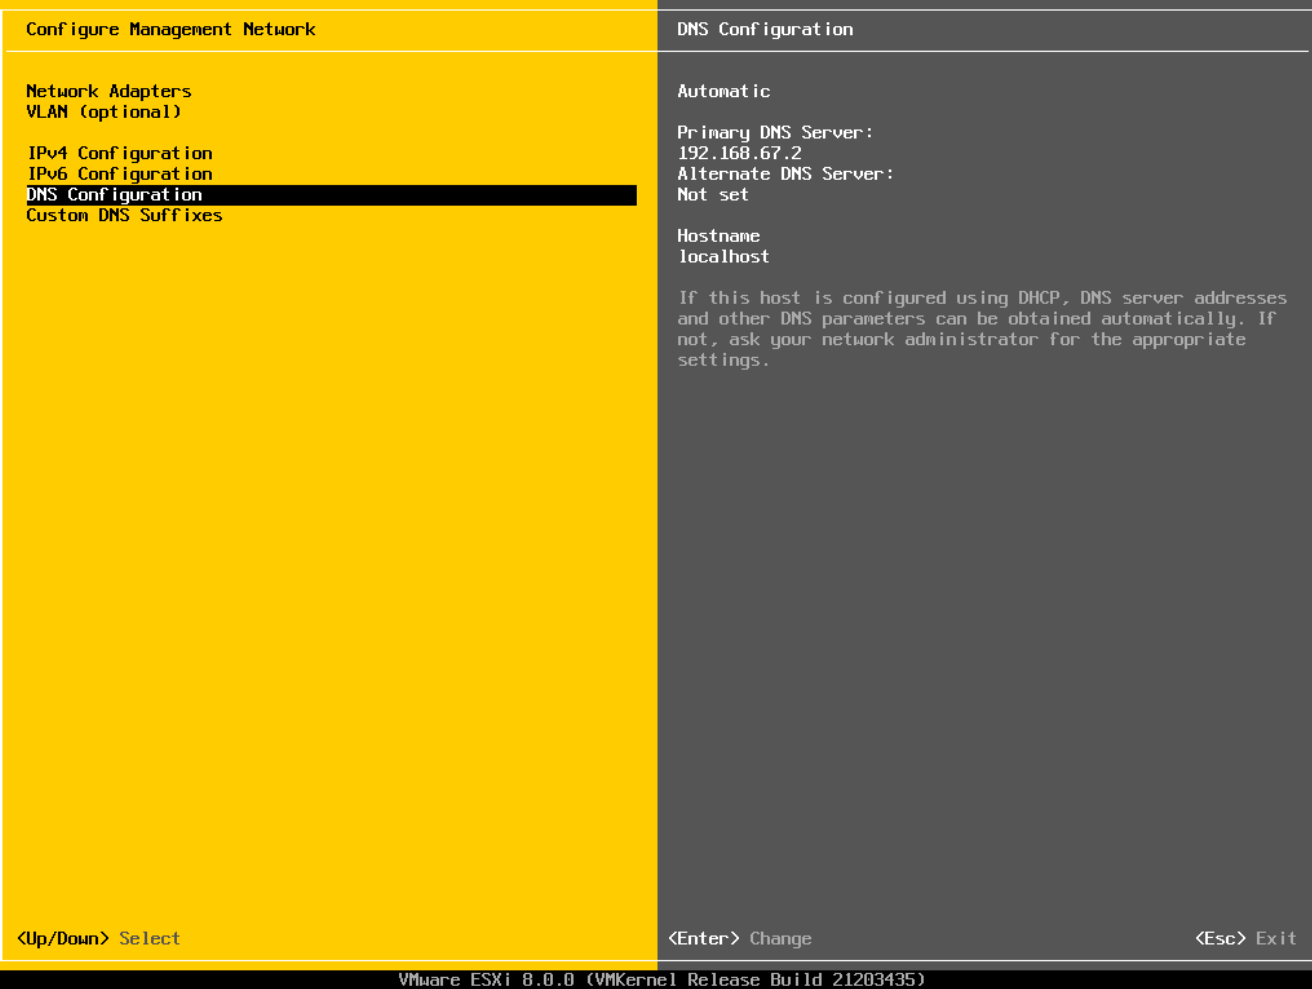Image resolution: width=1312 pixels, height=989 pixels.
Task: Choose Custom DNS Suffixes entry
Action: (124, 215)
